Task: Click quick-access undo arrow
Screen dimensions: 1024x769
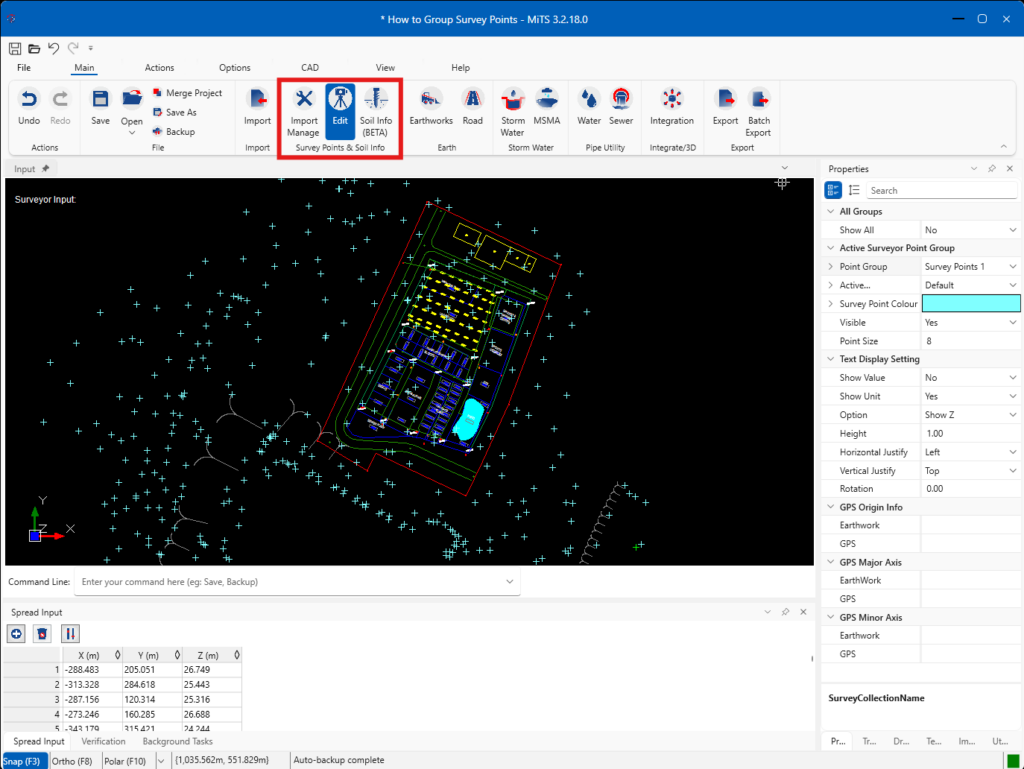Action: [54, 48]
